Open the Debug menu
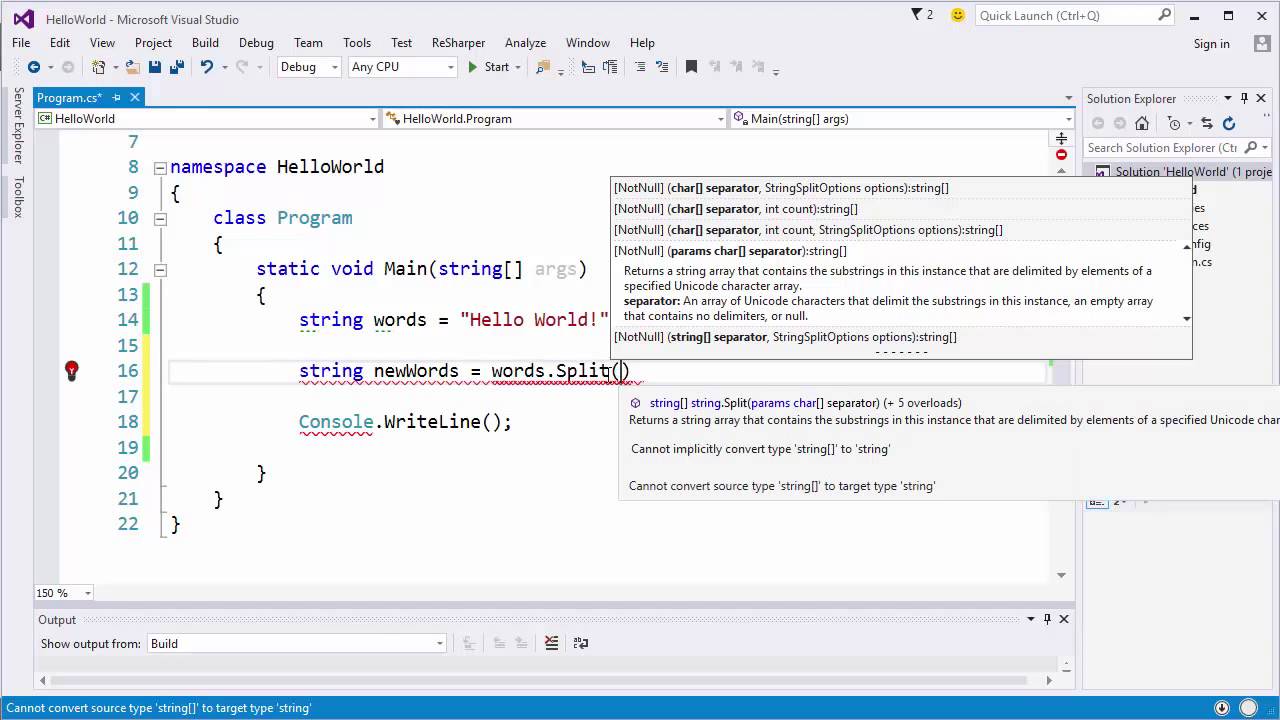1280x720 pixels. coord(256,43)
